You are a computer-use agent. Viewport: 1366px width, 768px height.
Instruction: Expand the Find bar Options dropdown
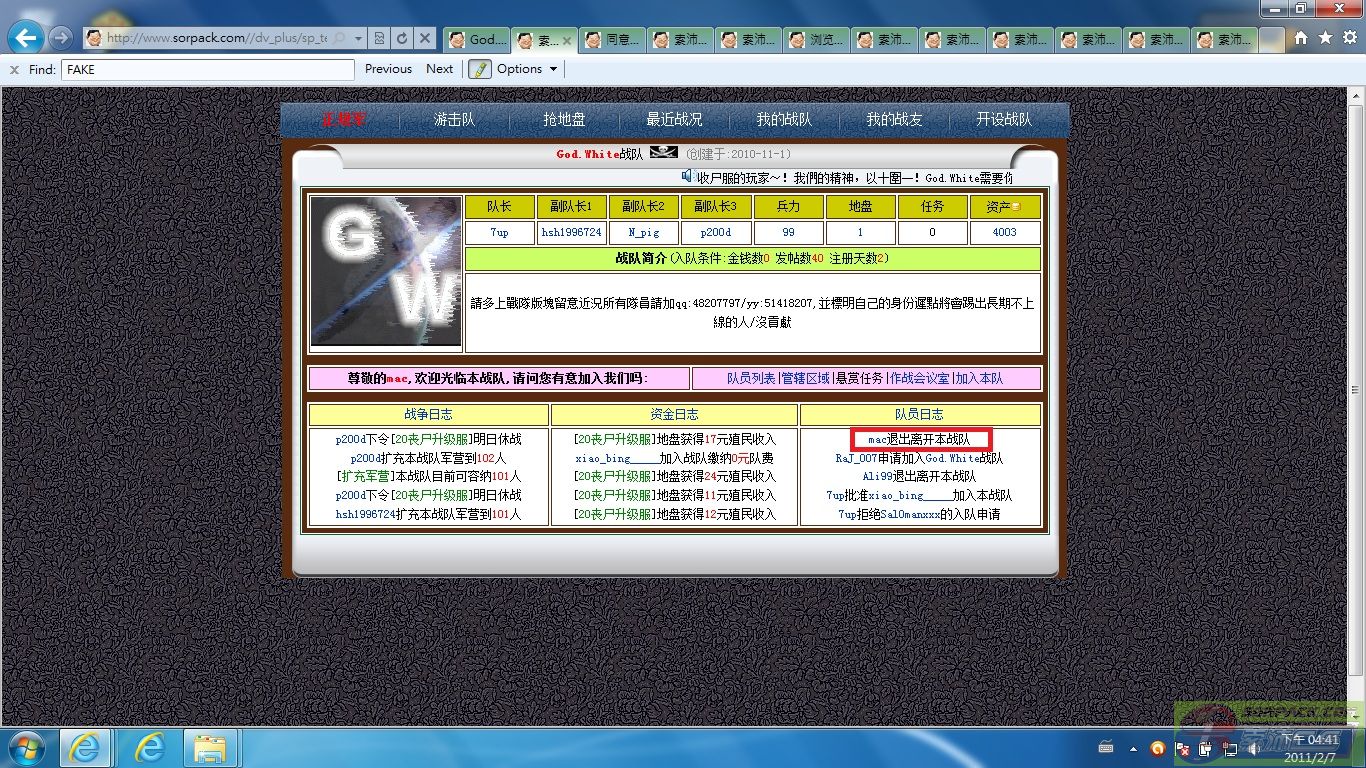tap(529, 69)
